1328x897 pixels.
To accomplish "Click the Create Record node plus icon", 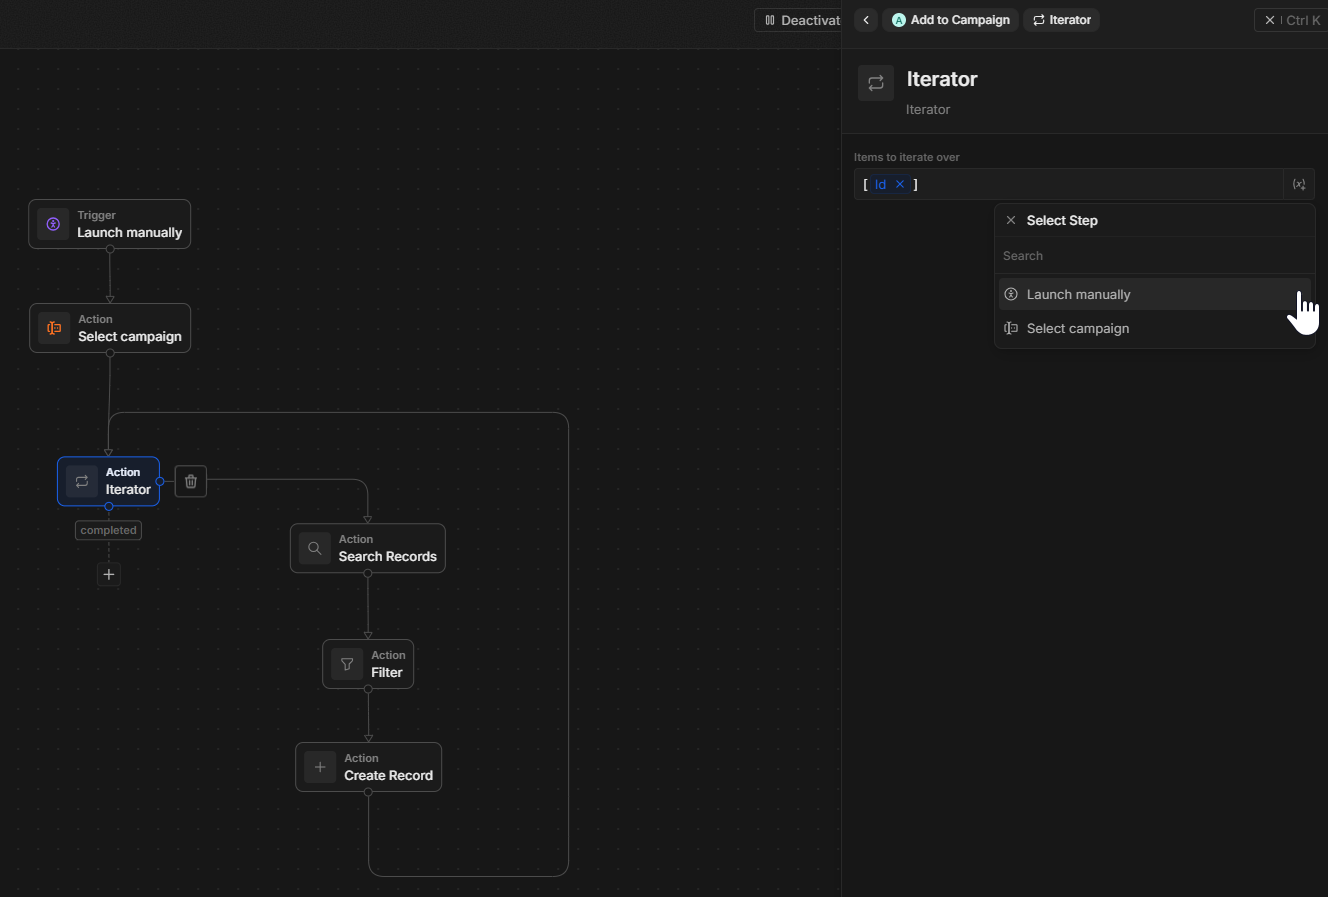I will tap(320, 767).
